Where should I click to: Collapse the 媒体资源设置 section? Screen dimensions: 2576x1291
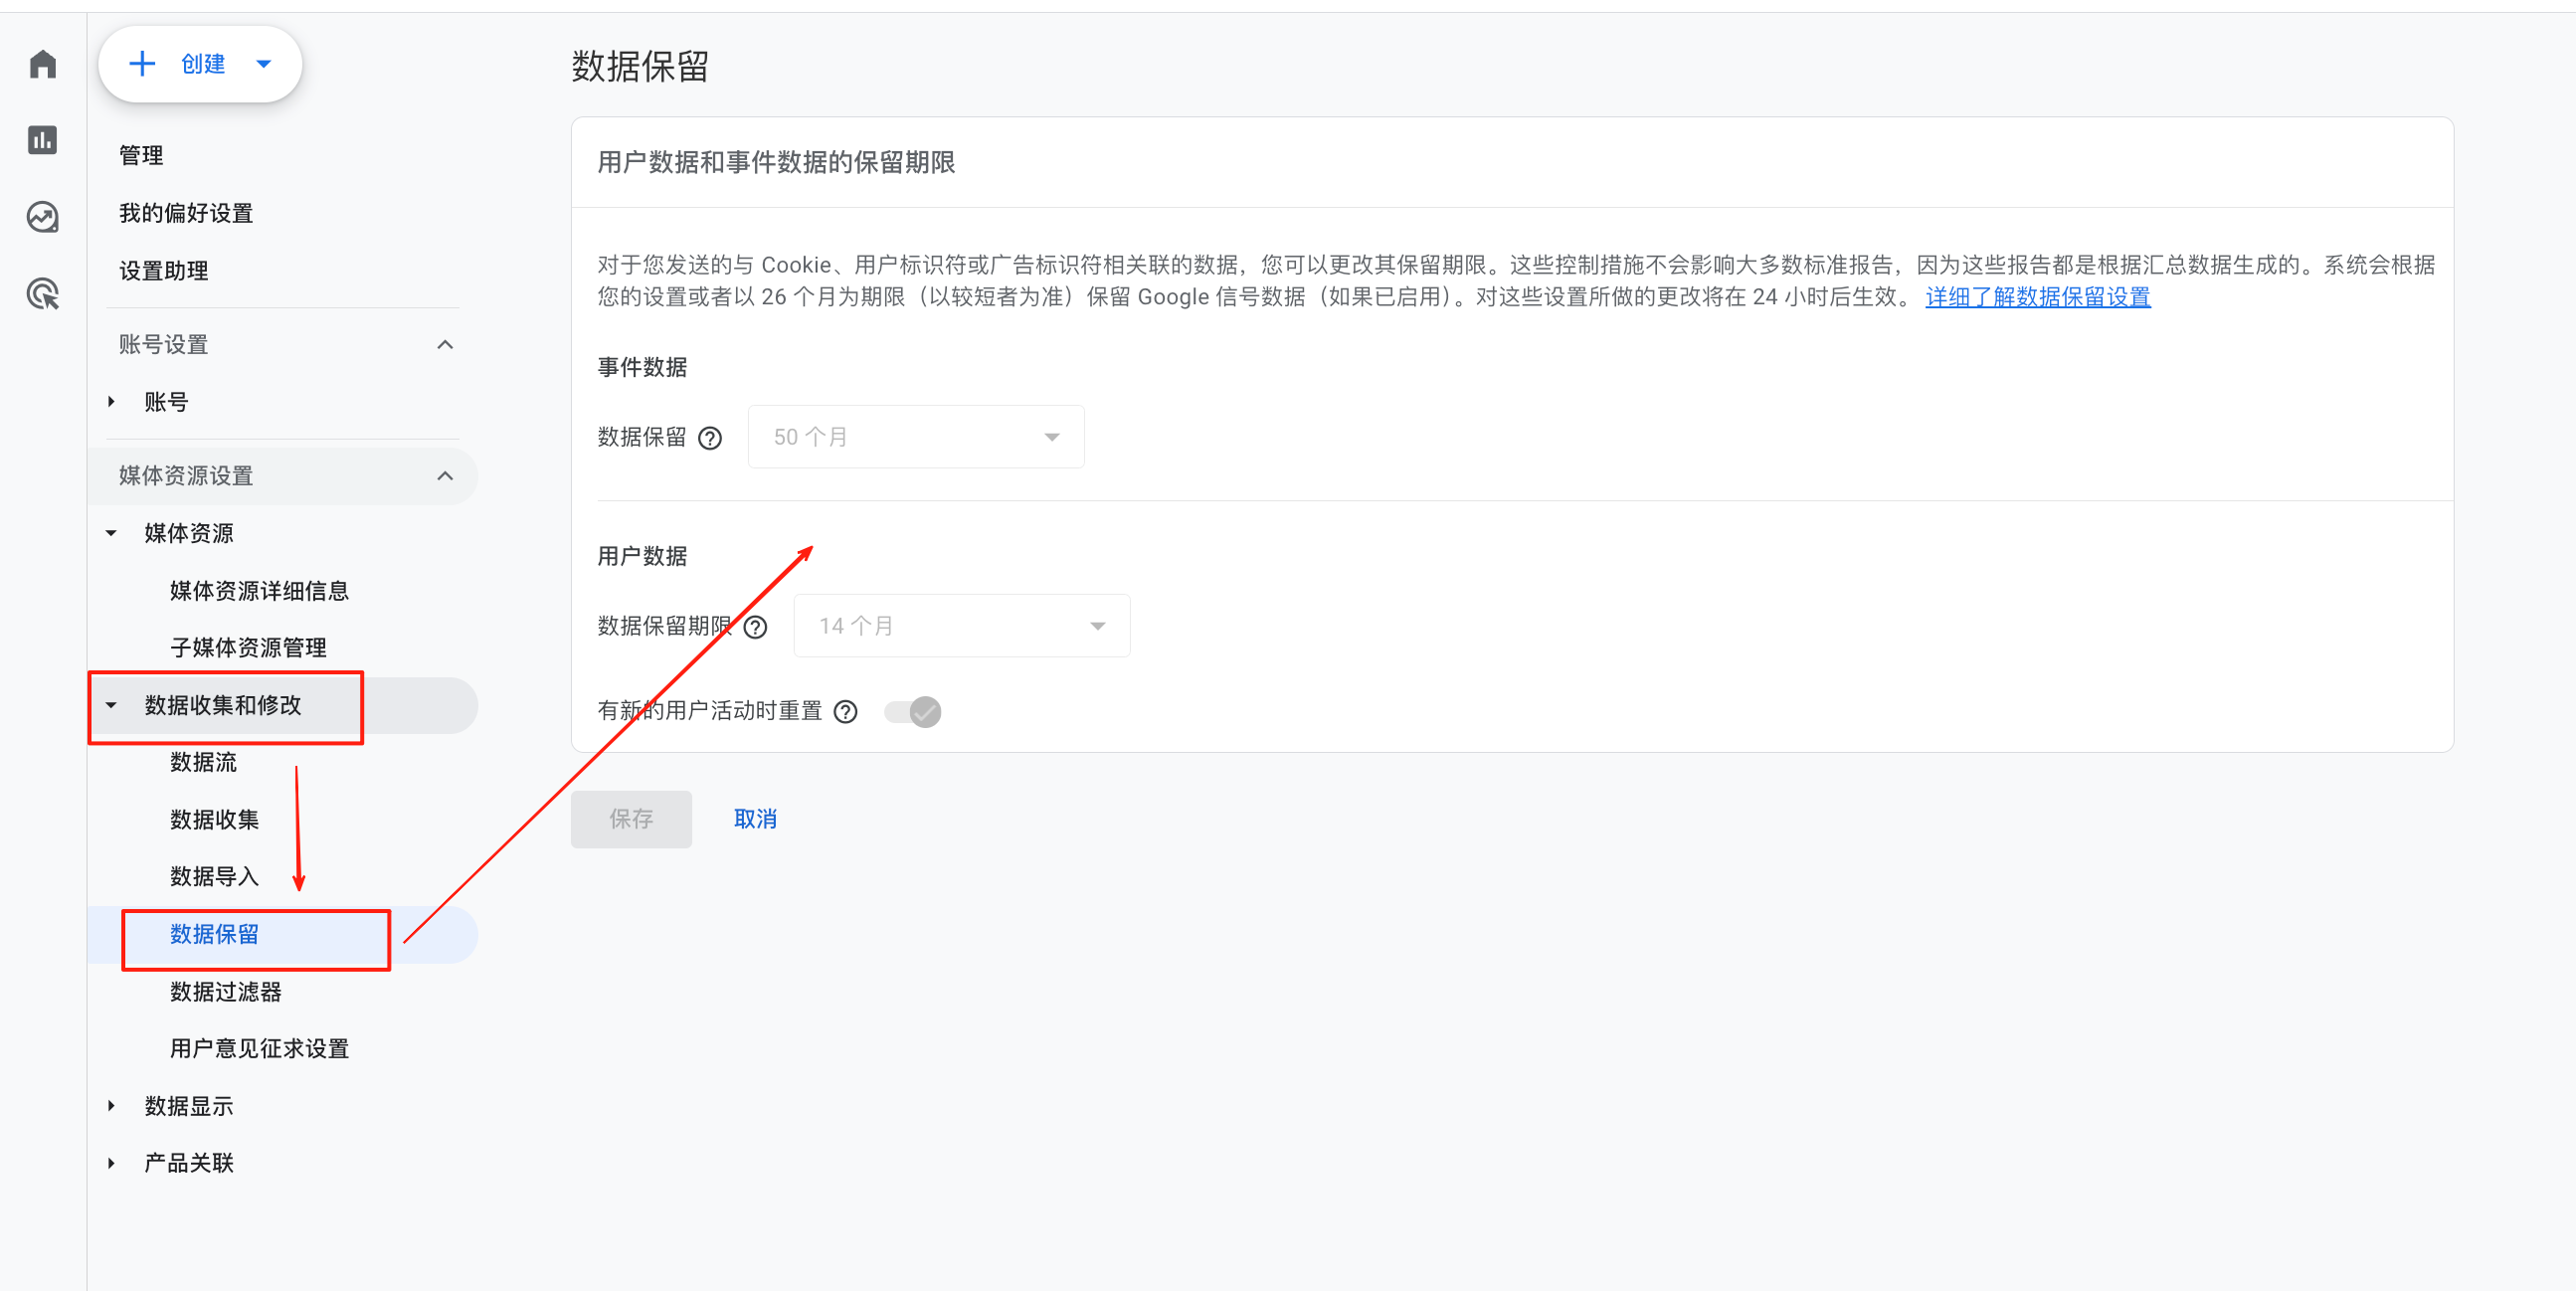(x=446, y=476)
